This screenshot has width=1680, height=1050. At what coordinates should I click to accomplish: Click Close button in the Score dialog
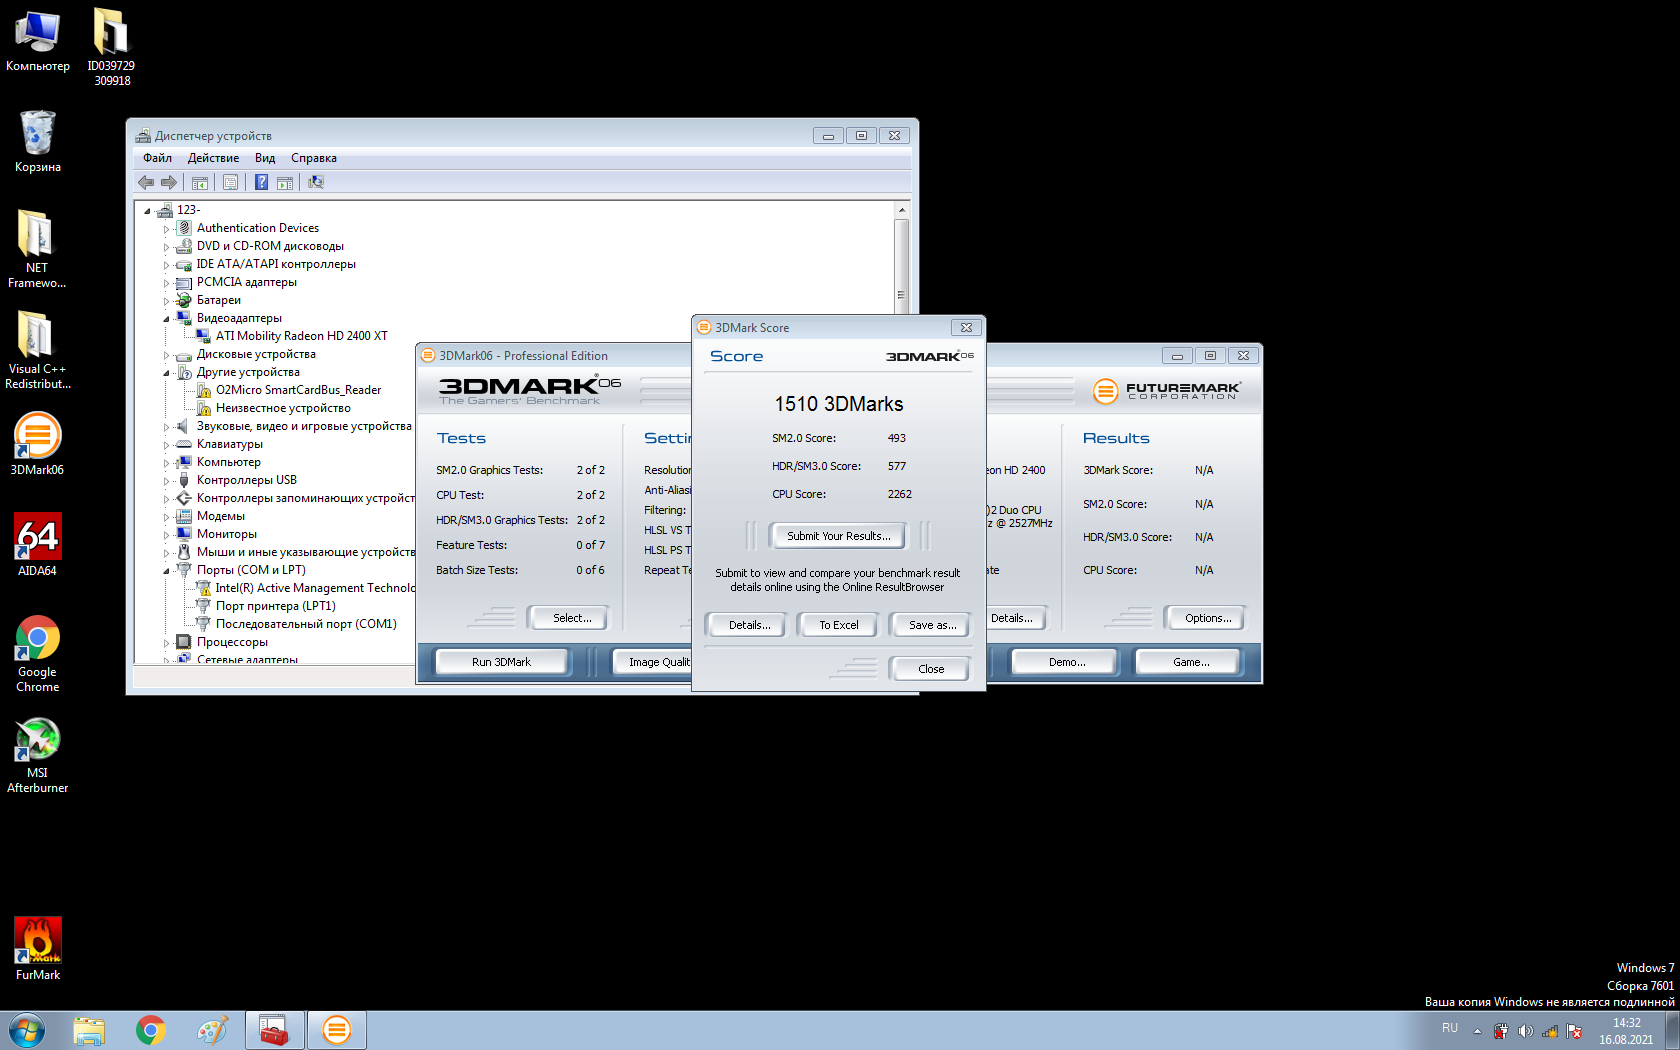(x=930, y=669)
